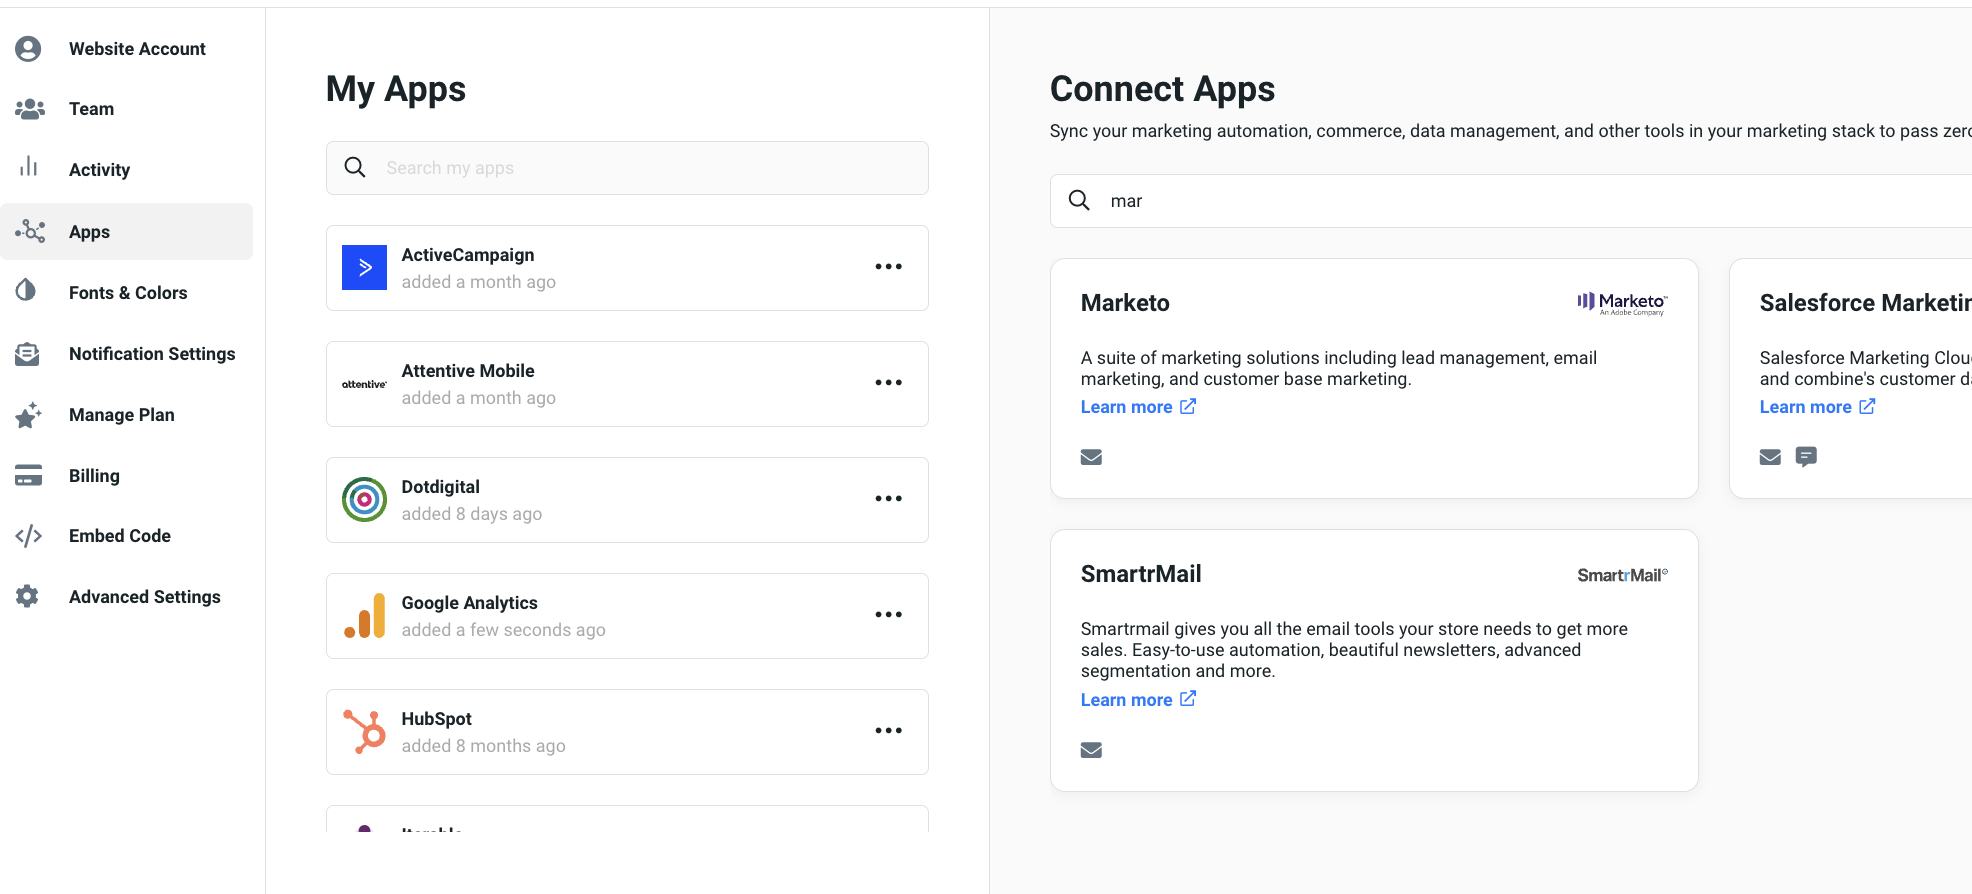Click 'added a few seconds ago' text
The height and width of the screenshot is (894, 1972).
click(504, 630)
